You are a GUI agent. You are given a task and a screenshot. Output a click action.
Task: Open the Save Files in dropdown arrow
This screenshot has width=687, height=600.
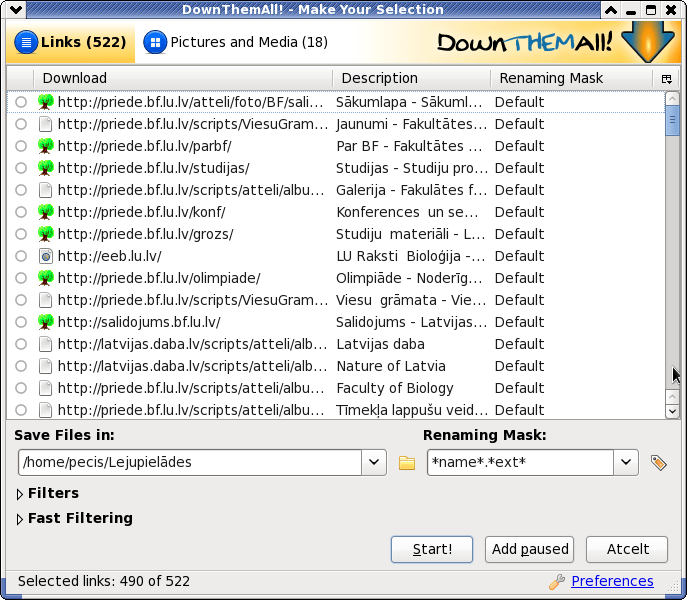coord(374,462)
